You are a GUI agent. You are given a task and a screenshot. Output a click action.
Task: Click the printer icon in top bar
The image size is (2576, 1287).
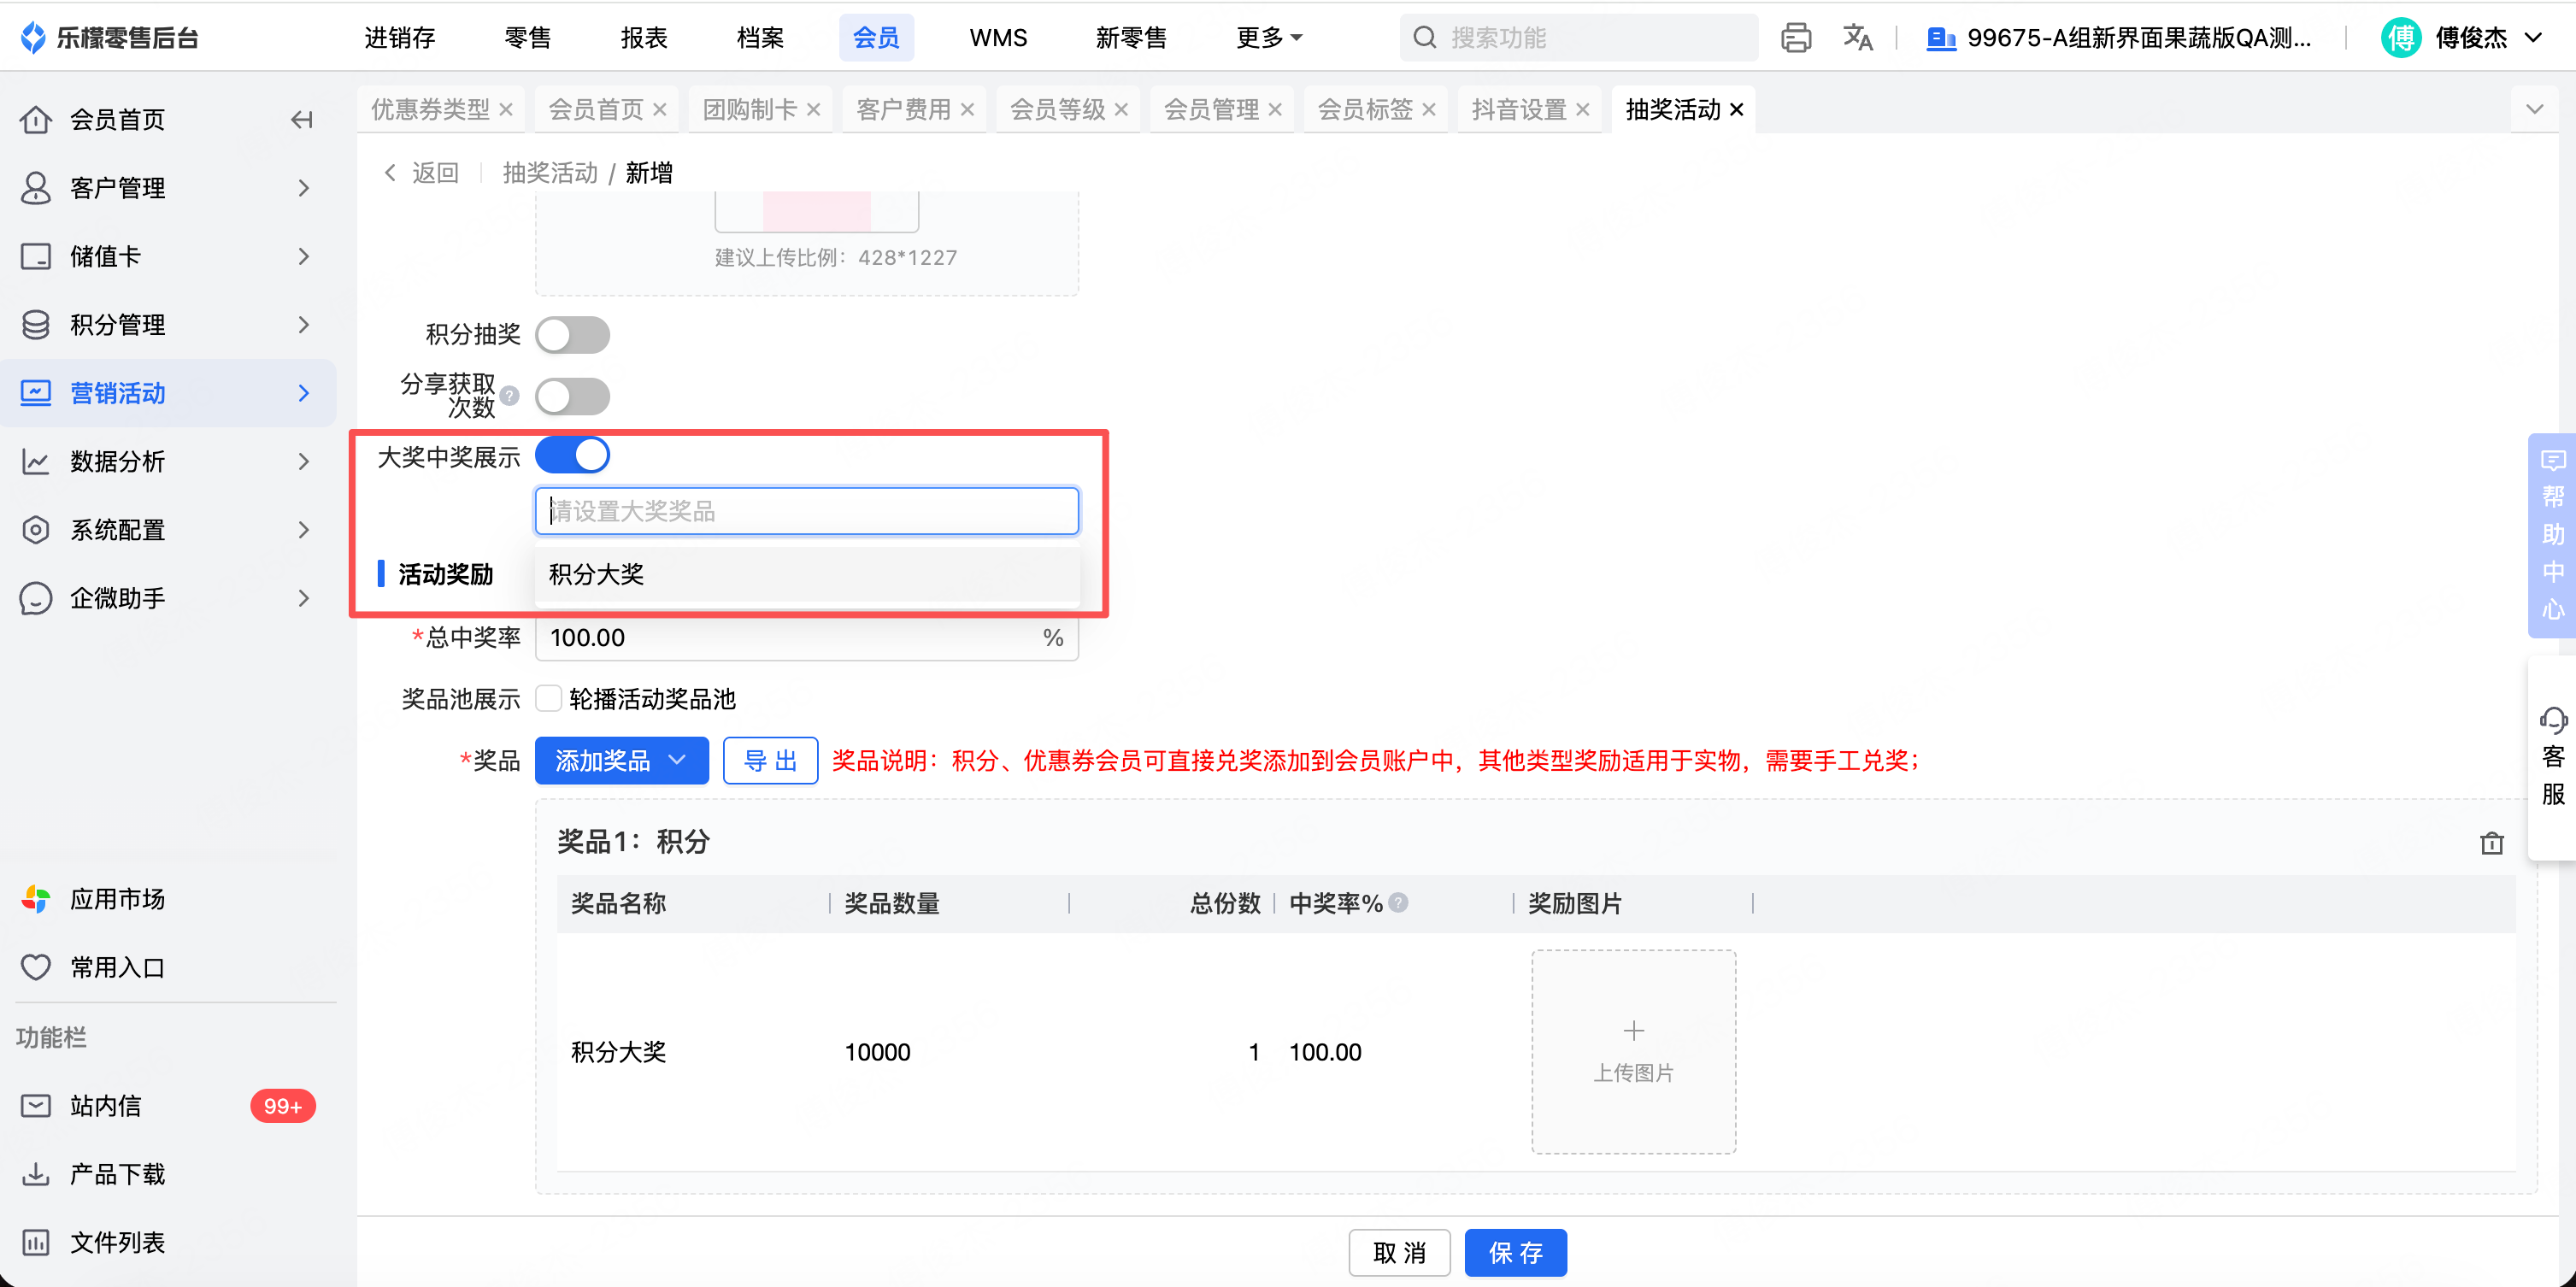coord(1795,38)
